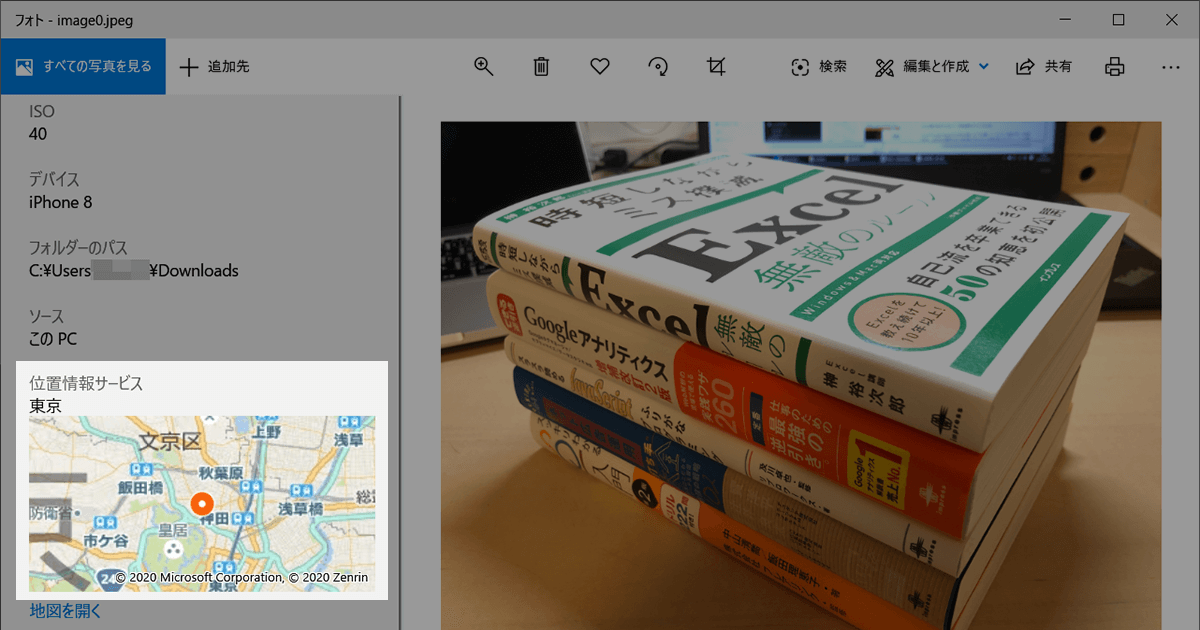This screenshot has width=1200, height=630.
Task: Open the '編集と作成' menu
Action: [932, 67]
